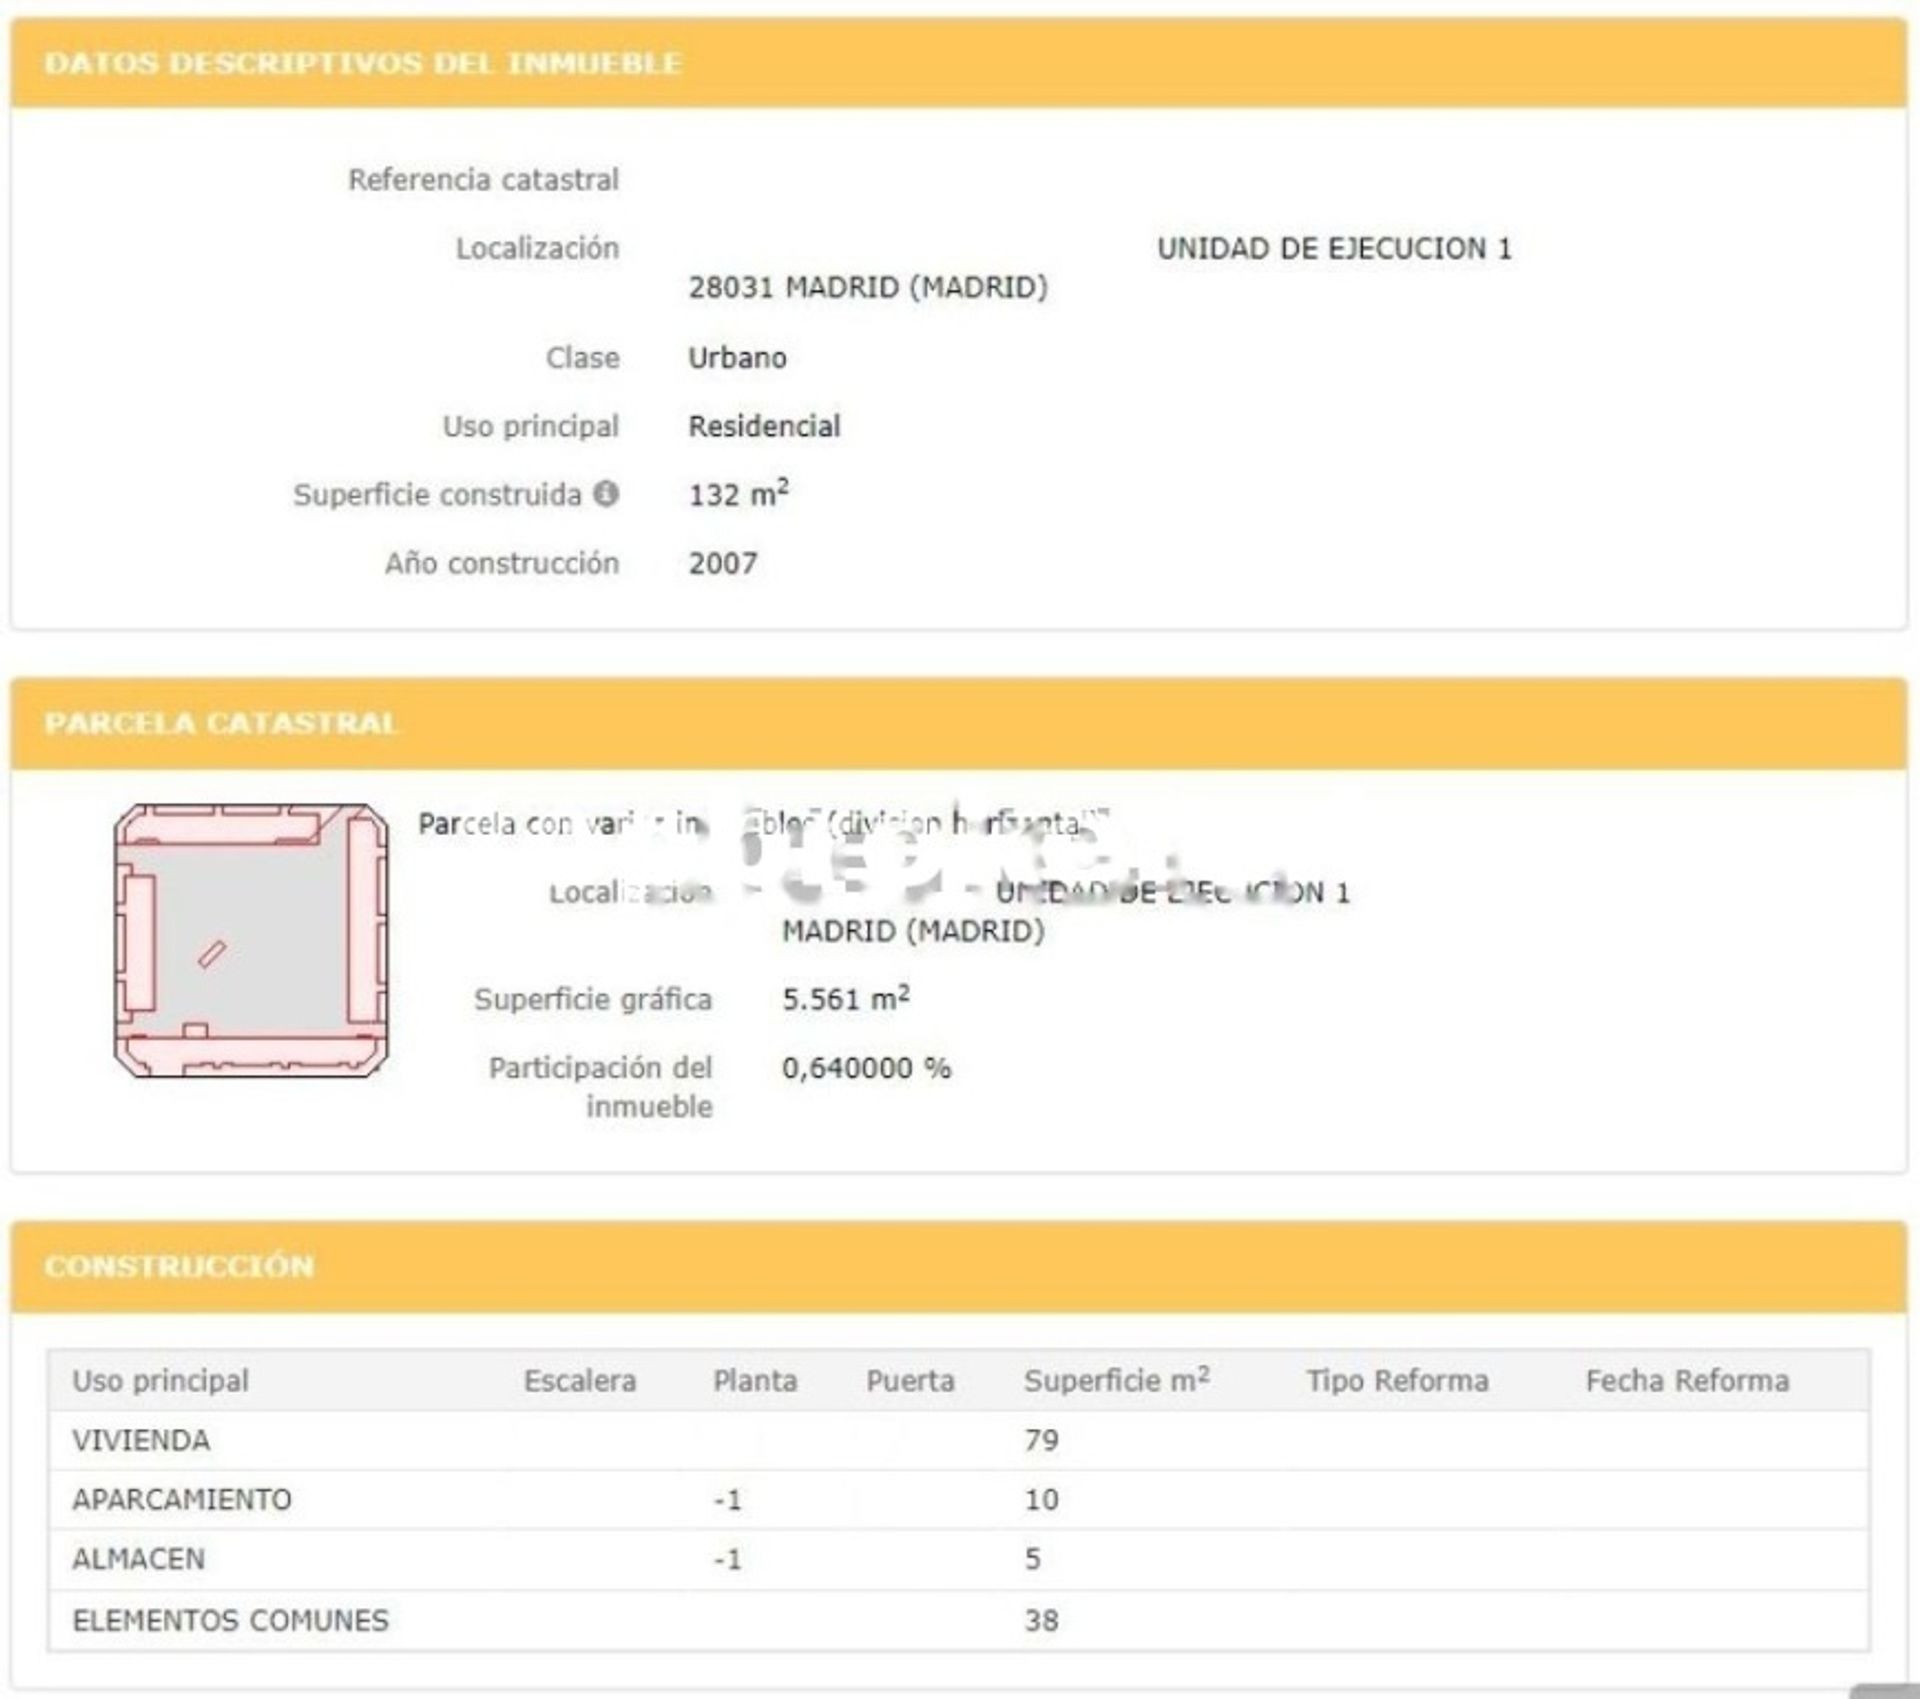Click the 10 surface value for APARCAMIENTO

(x=1041, y=1499)
